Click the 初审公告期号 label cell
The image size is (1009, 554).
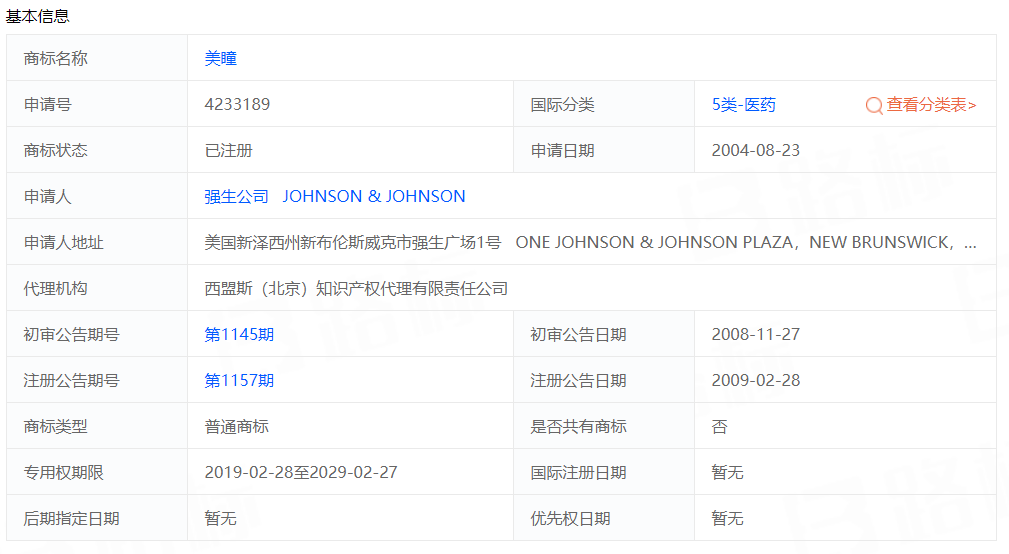(97, 335)
